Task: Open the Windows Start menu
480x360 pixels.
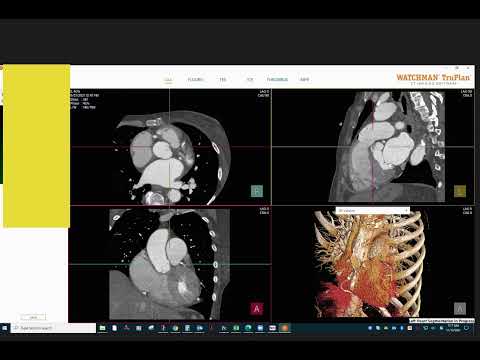Action: [x=5, y=328]
